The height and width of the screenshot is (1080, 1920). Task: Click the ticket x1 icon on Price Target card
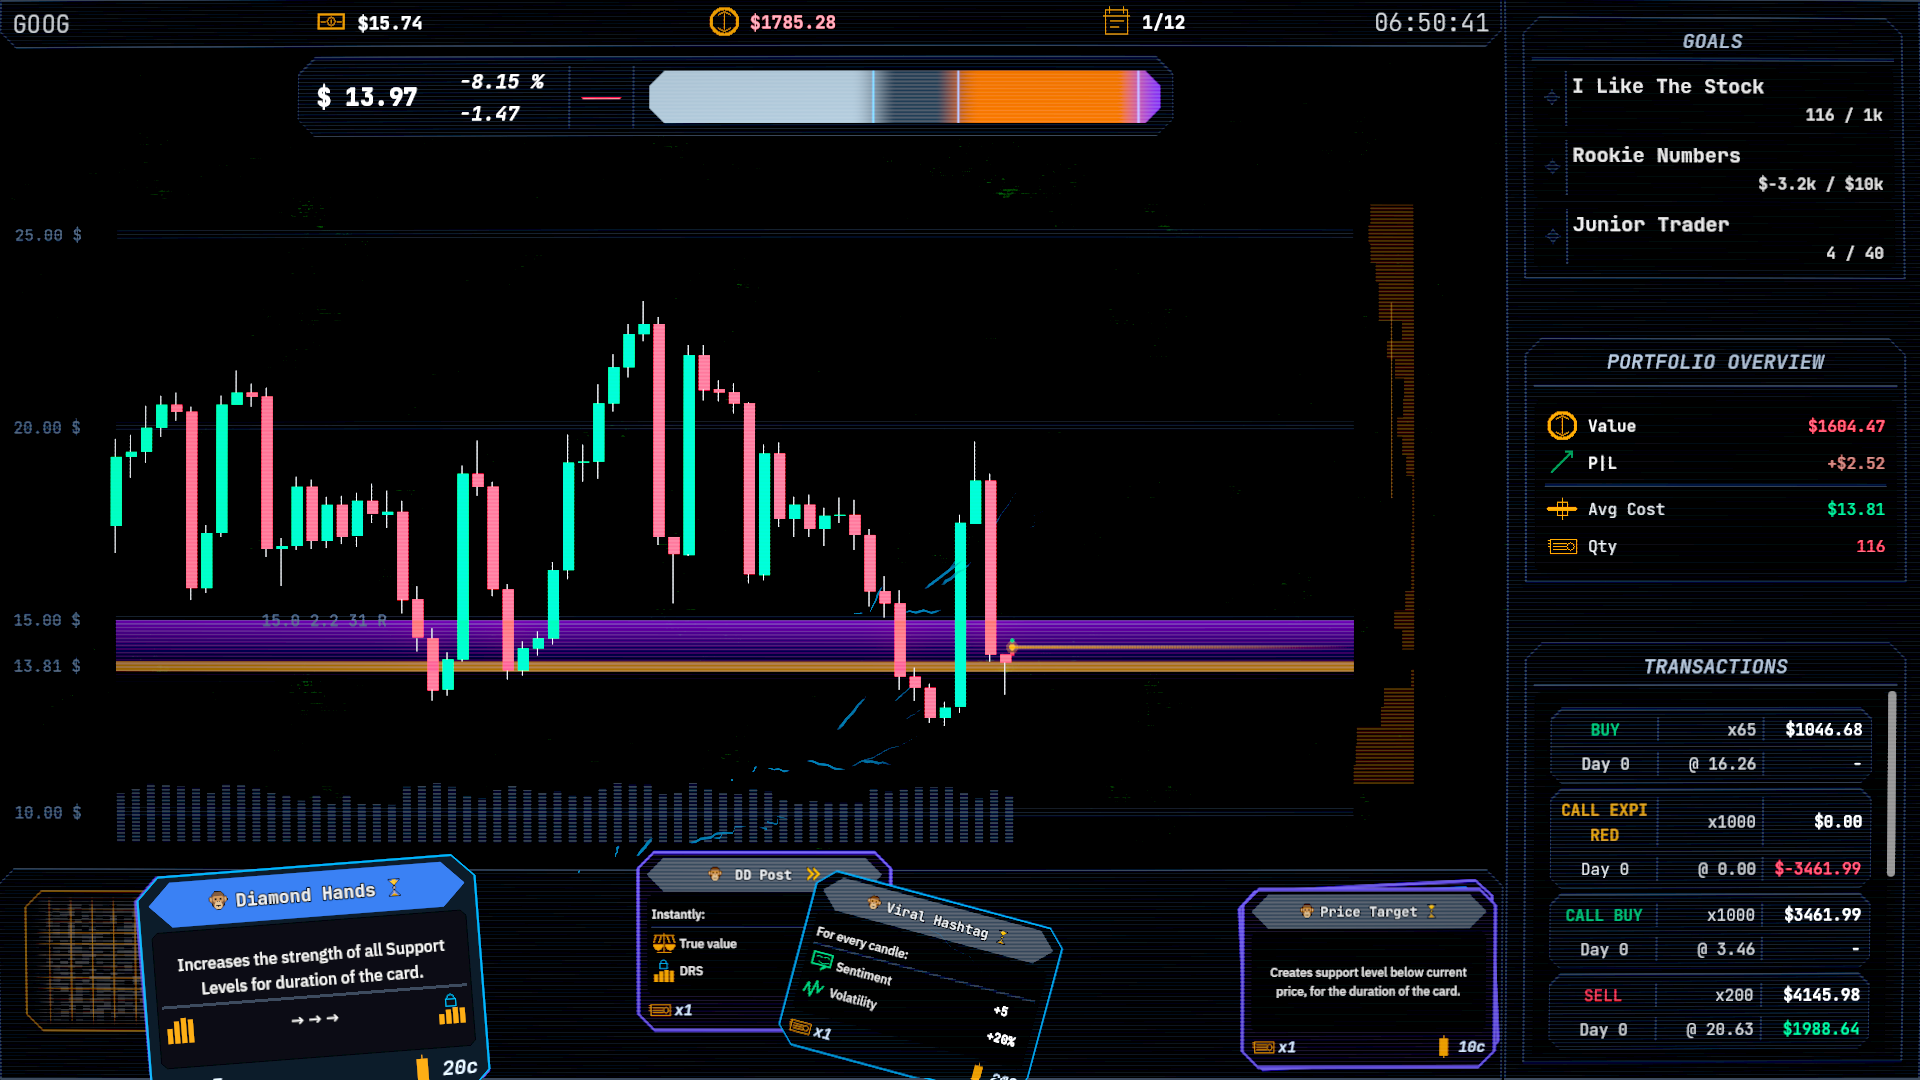1264,1047
